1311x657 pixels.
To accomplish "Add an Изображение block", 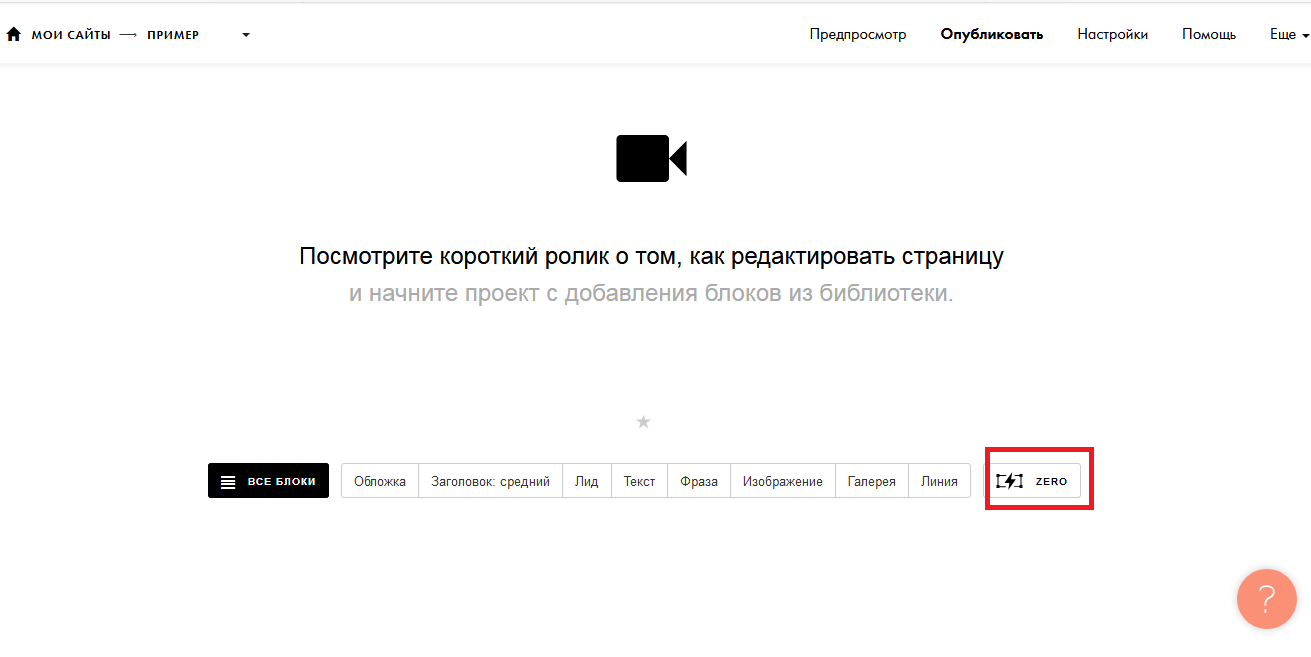I will point(783,481).
